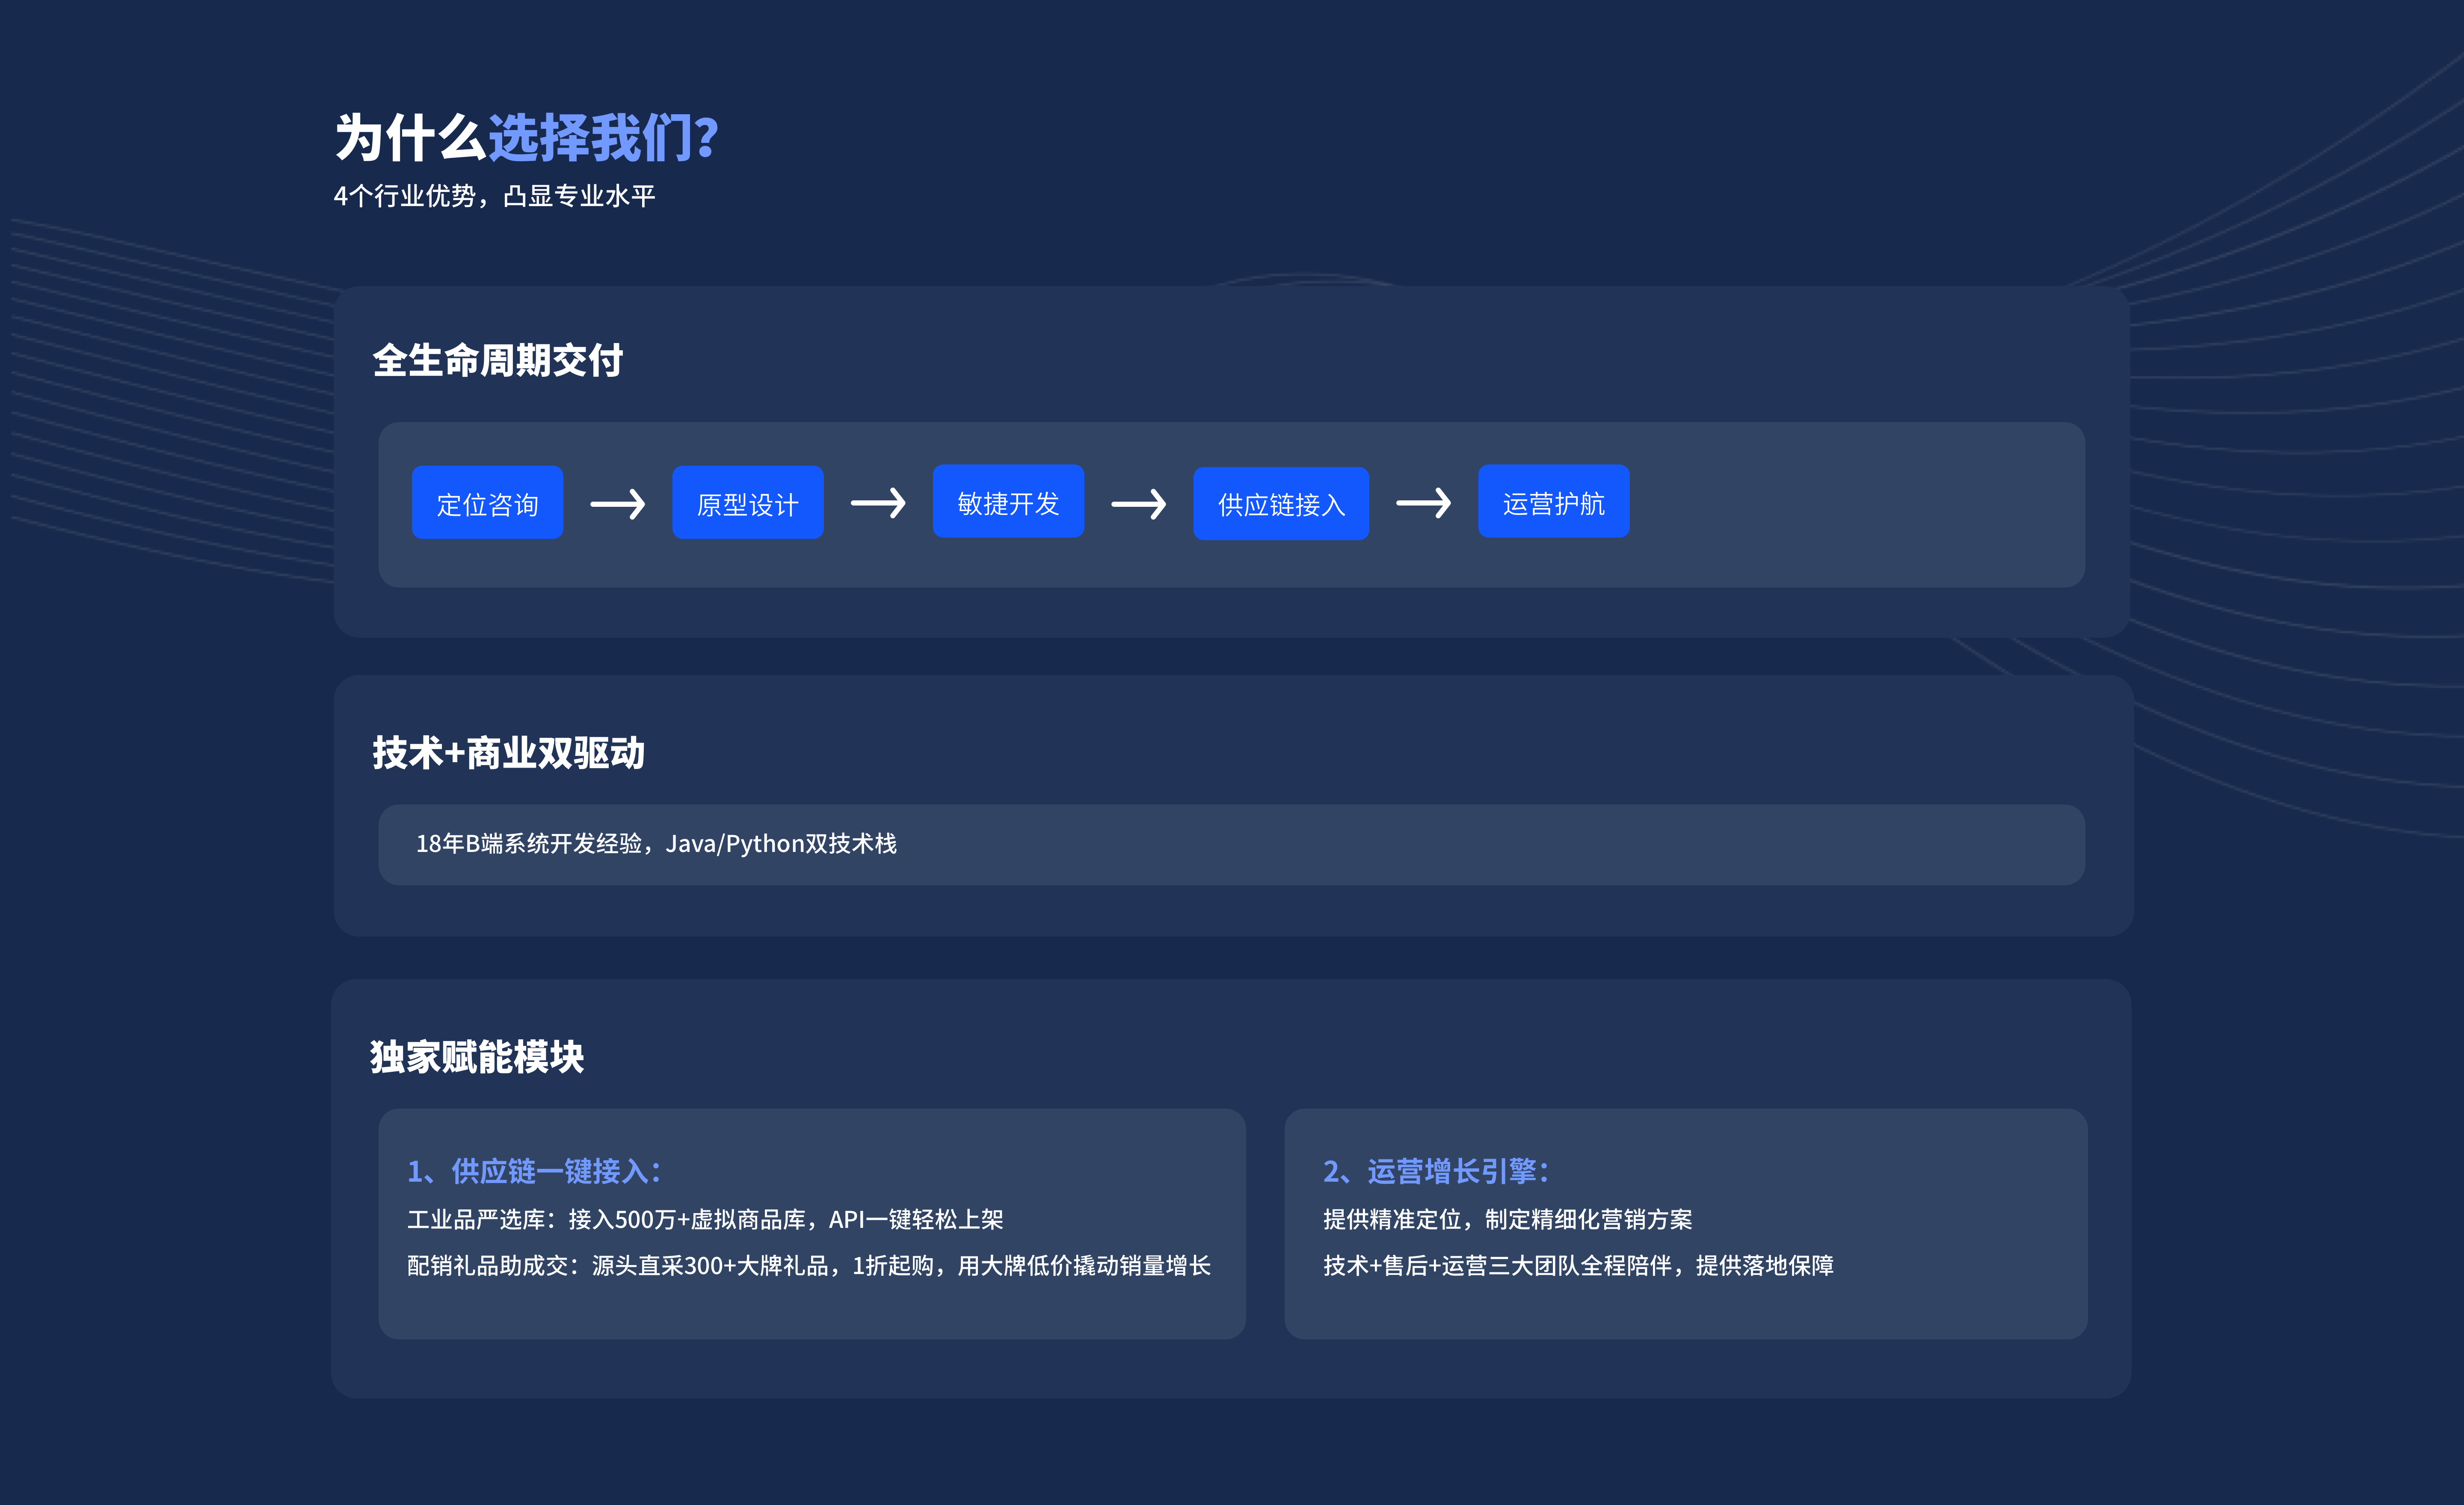Select the 敏捷开发 blue button
The image size is (2464, 1505).
click(1008, 502)
